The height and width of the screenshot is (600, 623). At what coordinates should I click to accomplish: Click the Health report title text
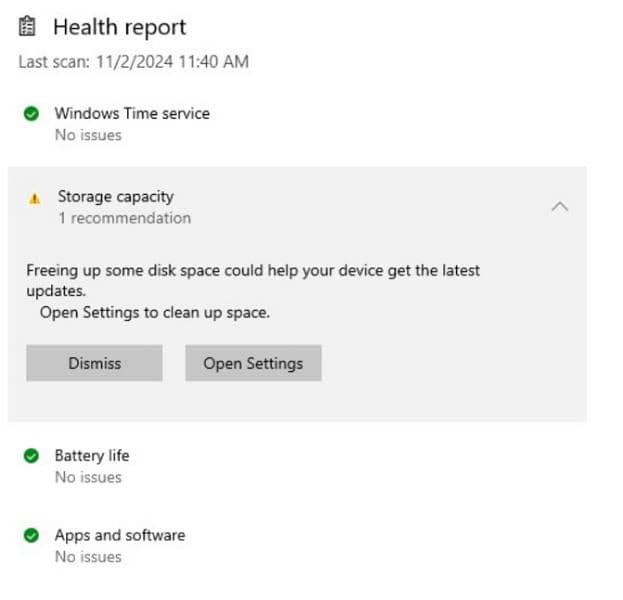[119, 27]
